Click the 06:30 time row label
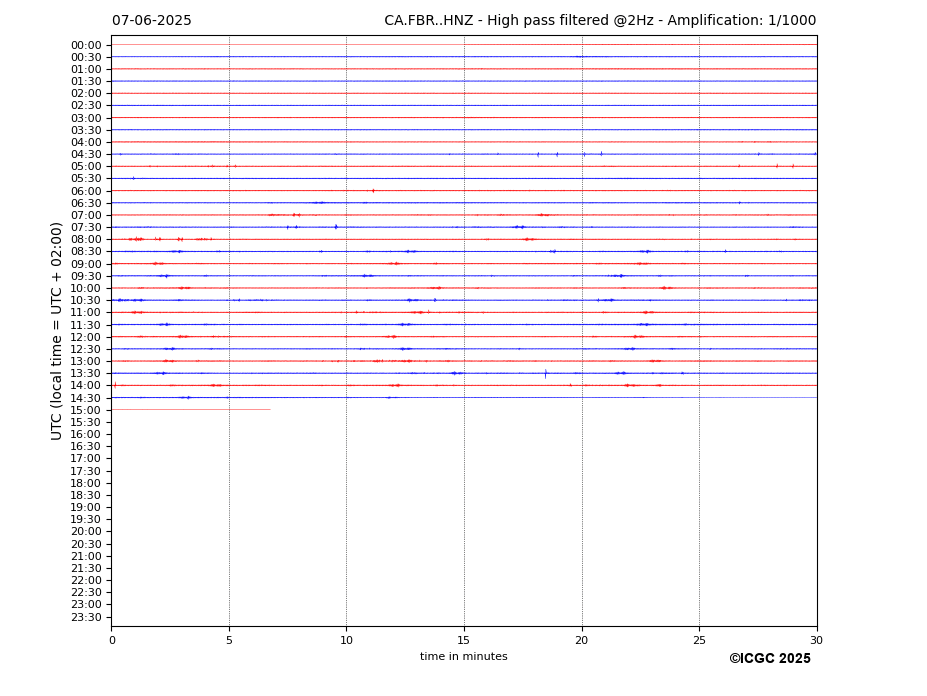 click(86, 203)
